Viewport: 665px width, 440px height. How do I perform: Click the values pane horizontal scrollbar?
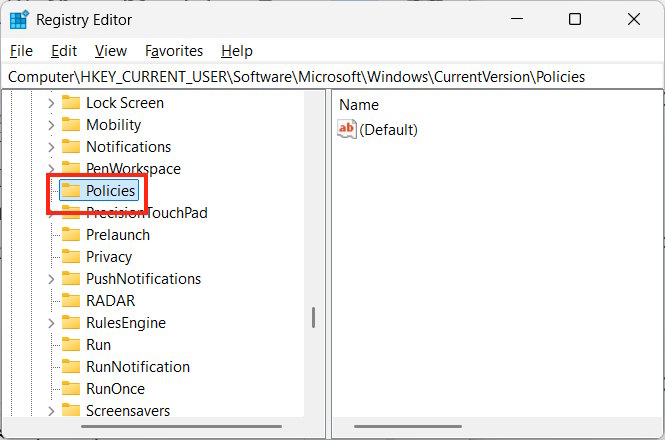coord(408,426)
